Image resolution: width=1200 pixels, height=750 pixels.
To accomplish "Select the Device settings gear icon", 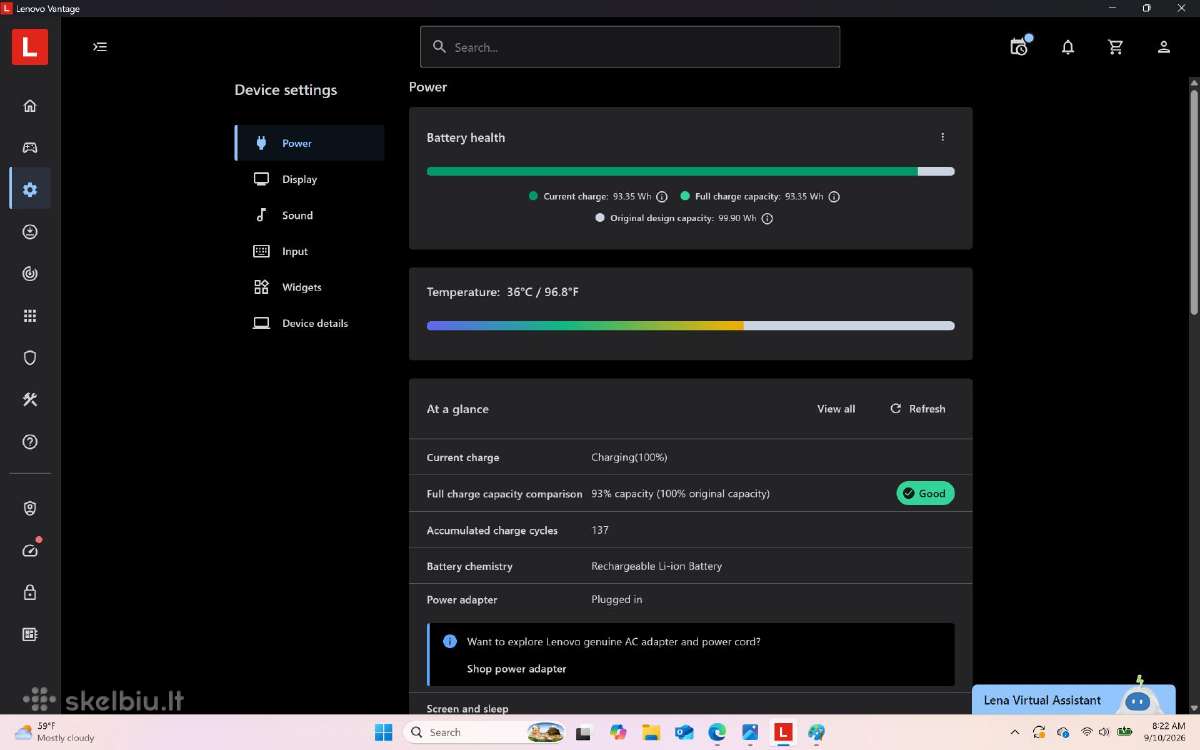I will pos(30,189).
